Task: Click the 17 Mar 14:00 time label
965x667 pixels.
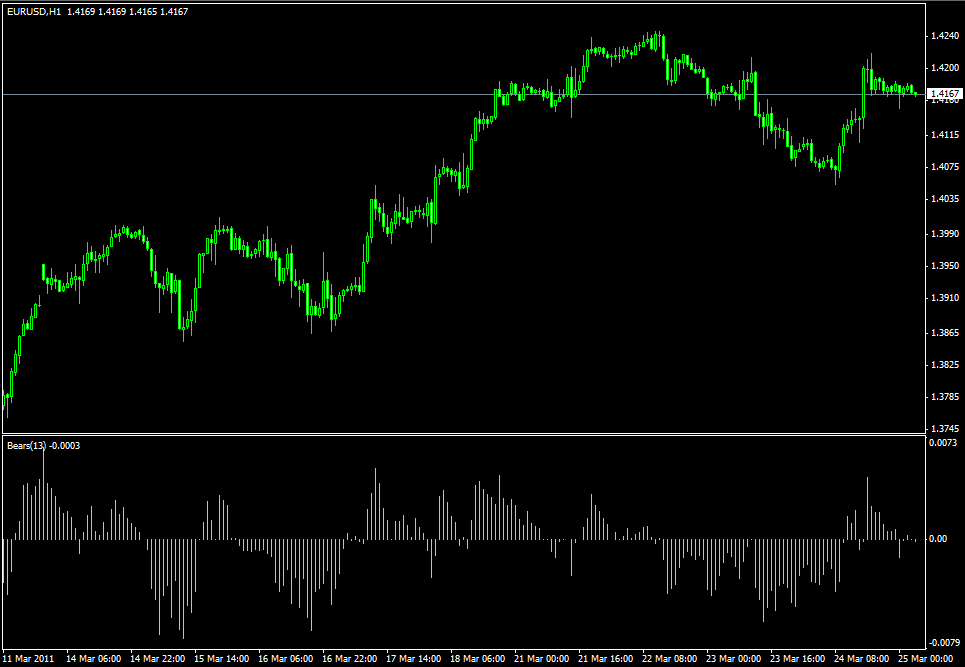Action: coord(414,658)
